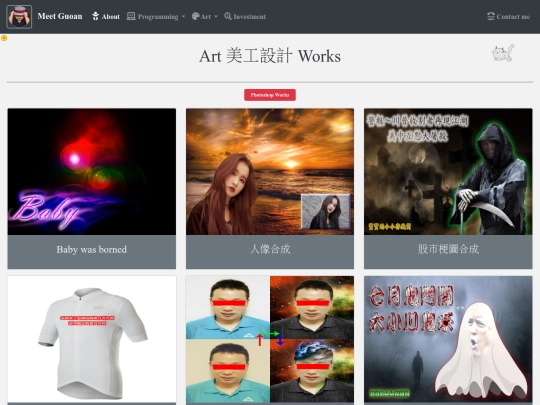Click the profile avatar logo in navbar

[x=19, y=17]
